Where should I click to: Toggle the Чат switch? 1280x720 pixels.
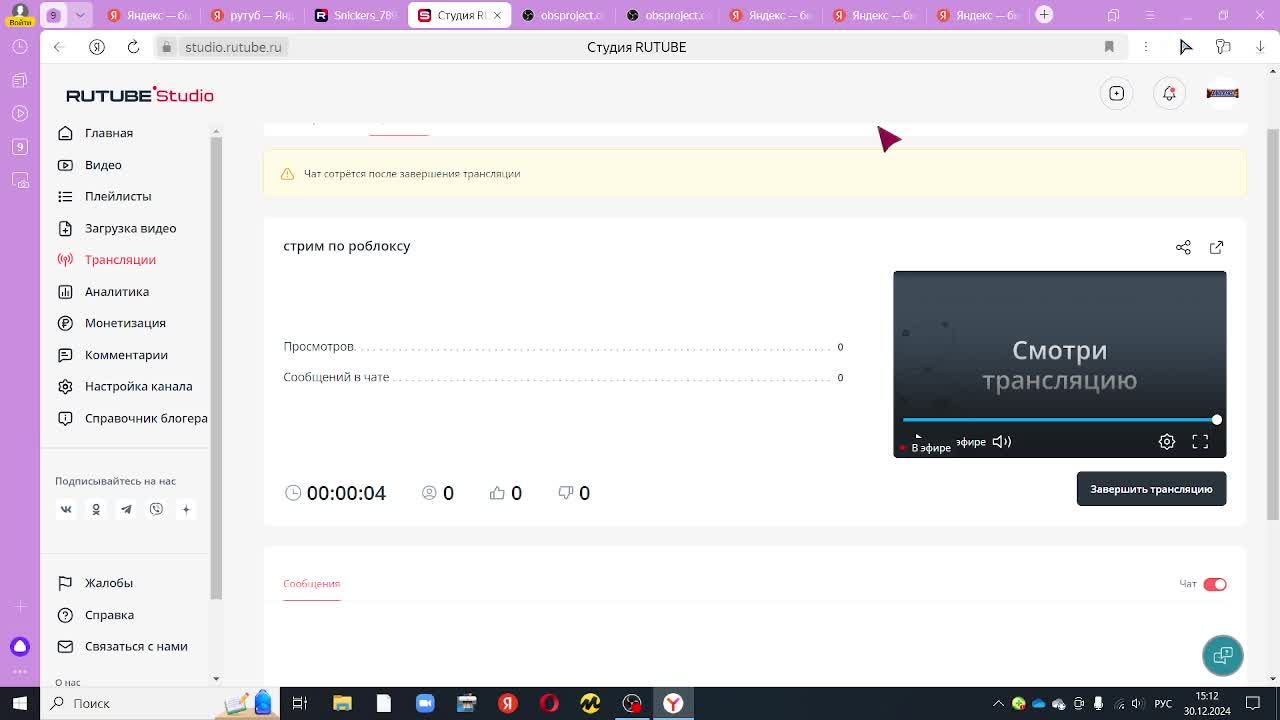tap(1215, 584)
